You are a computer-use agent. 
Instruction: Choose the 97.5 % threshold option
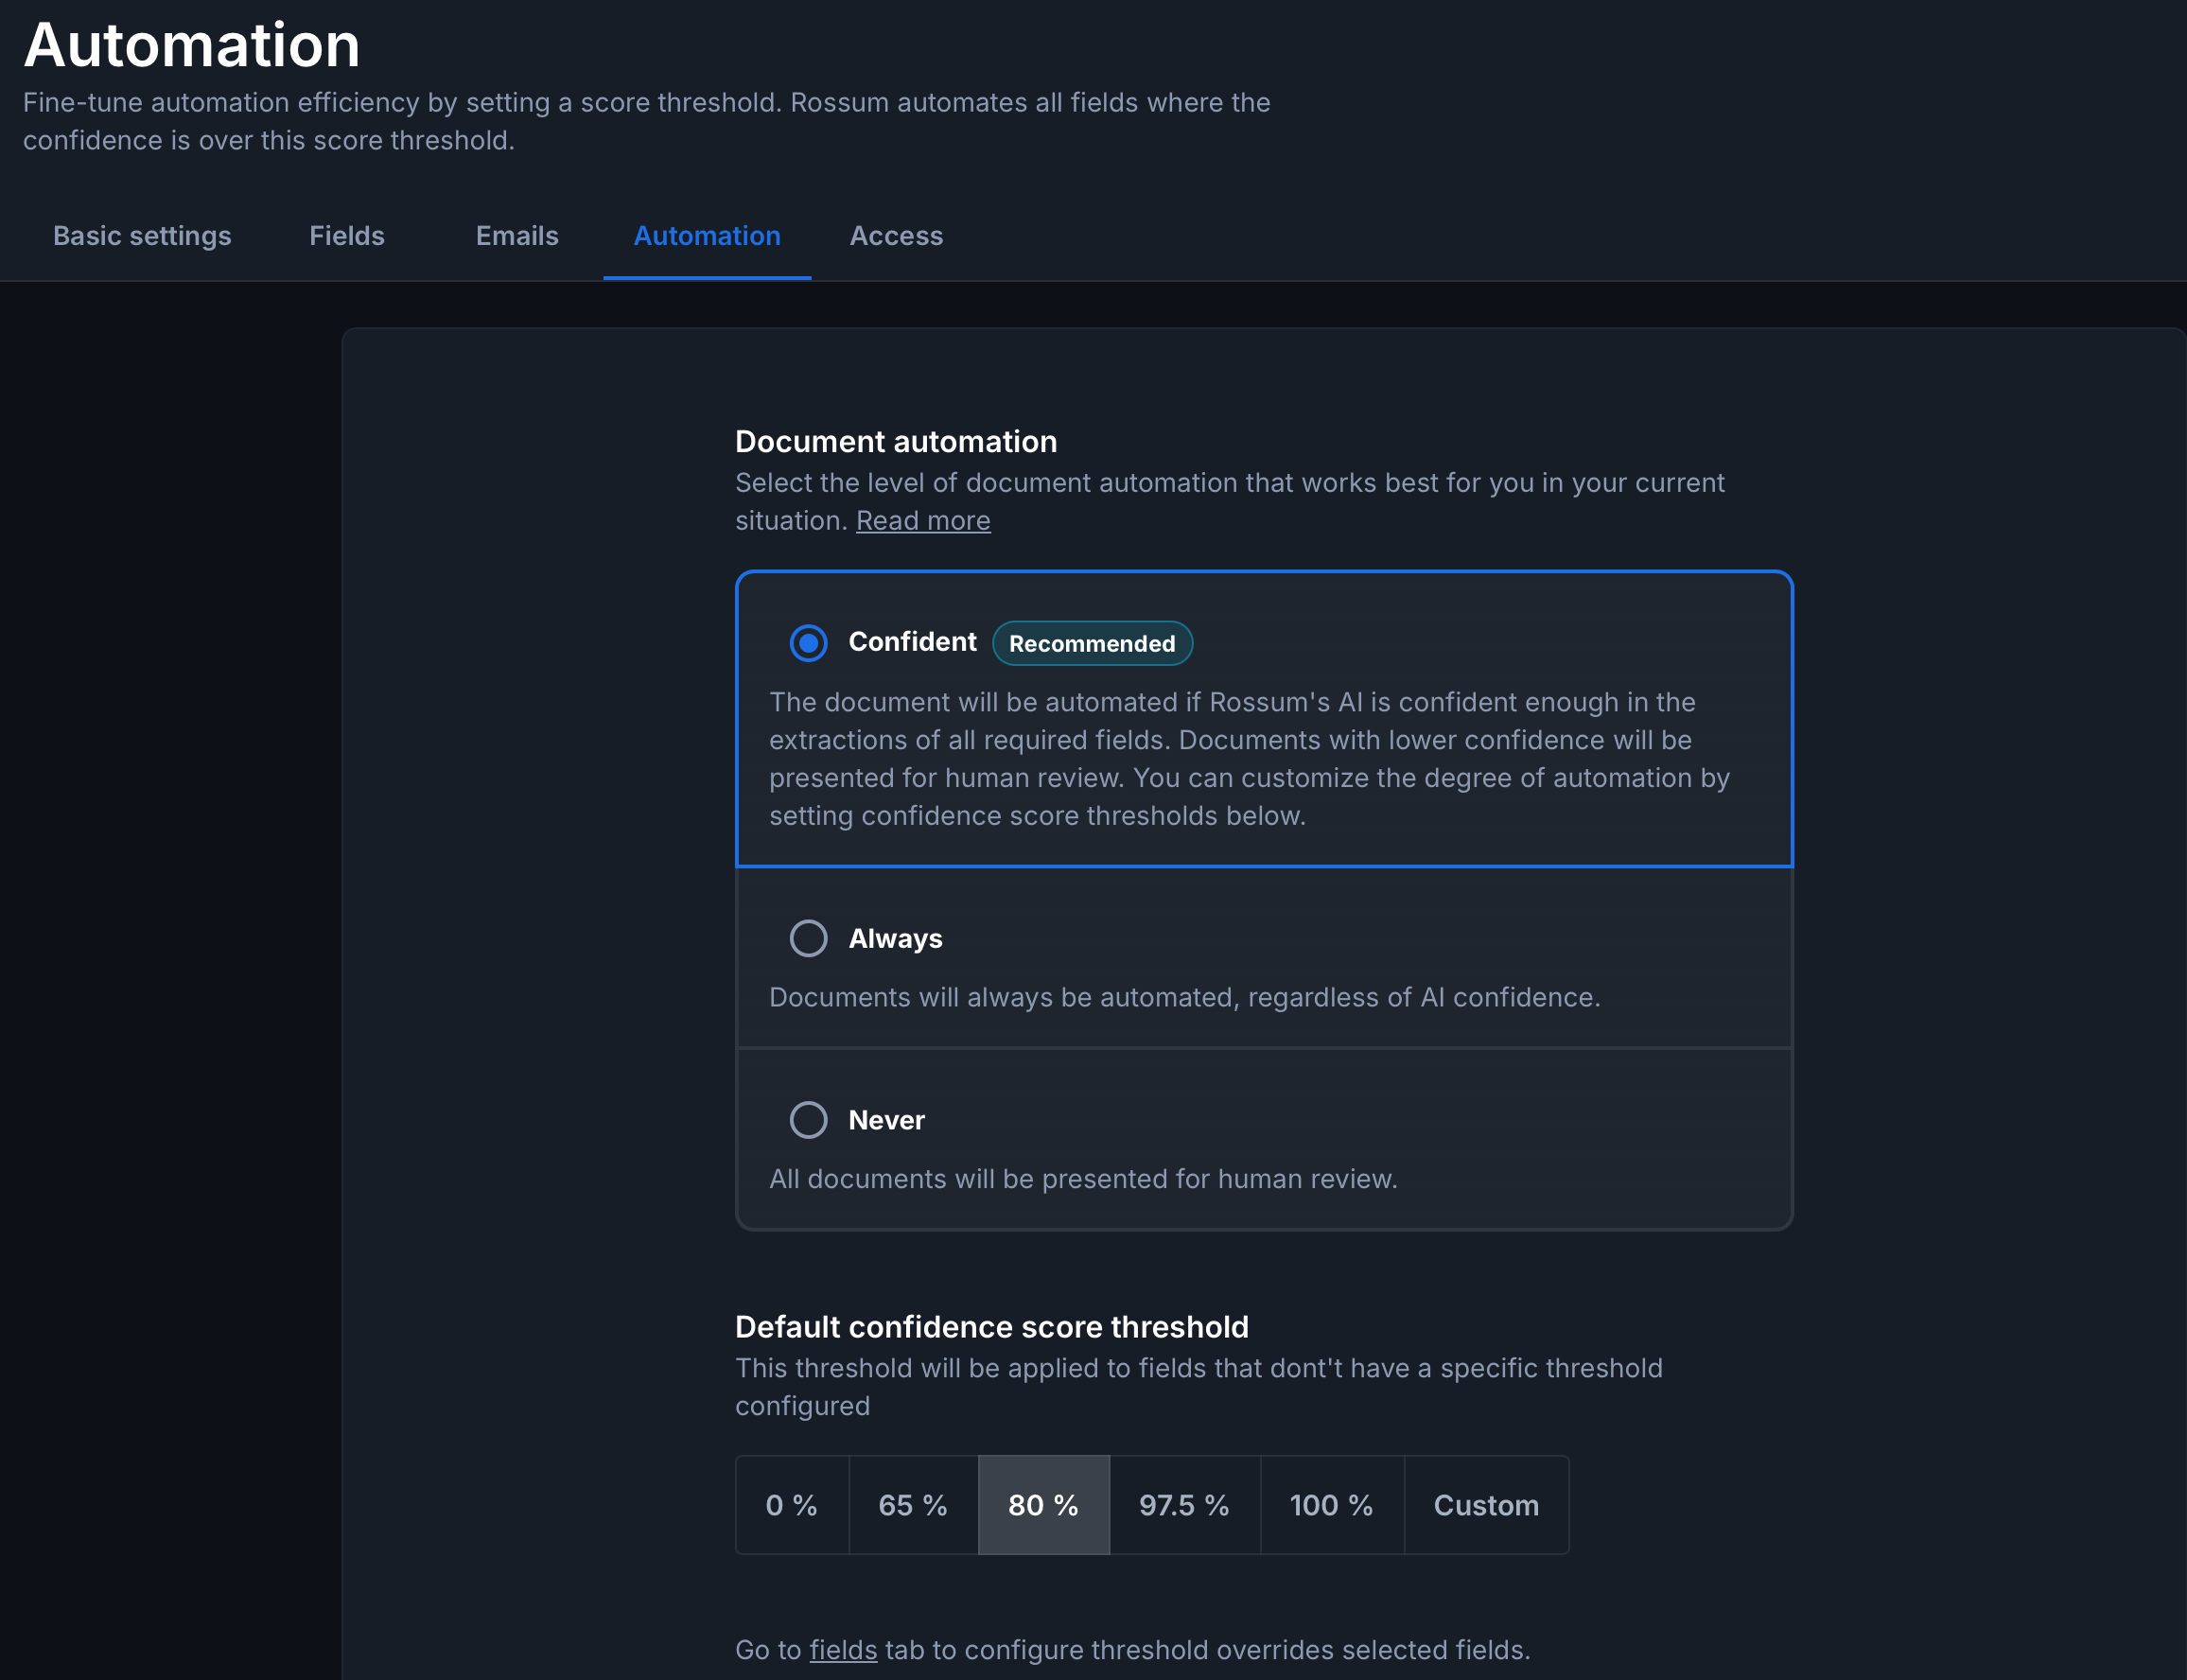[1184, 1505]
